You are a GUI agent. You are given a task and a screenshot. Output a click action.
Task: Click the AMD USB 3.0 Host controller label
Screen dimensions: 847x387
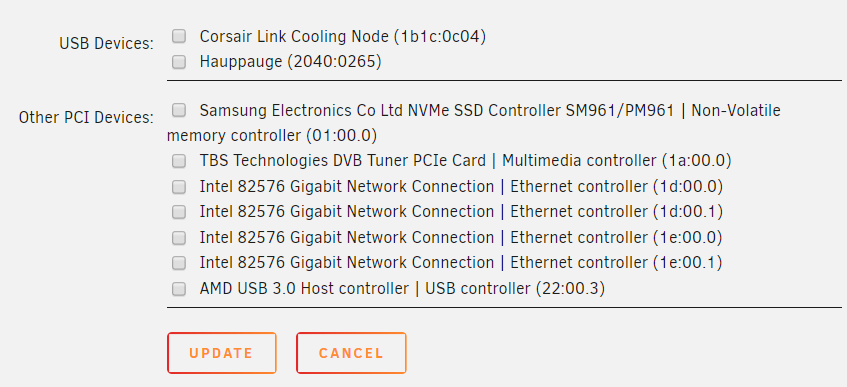point(402,289)
